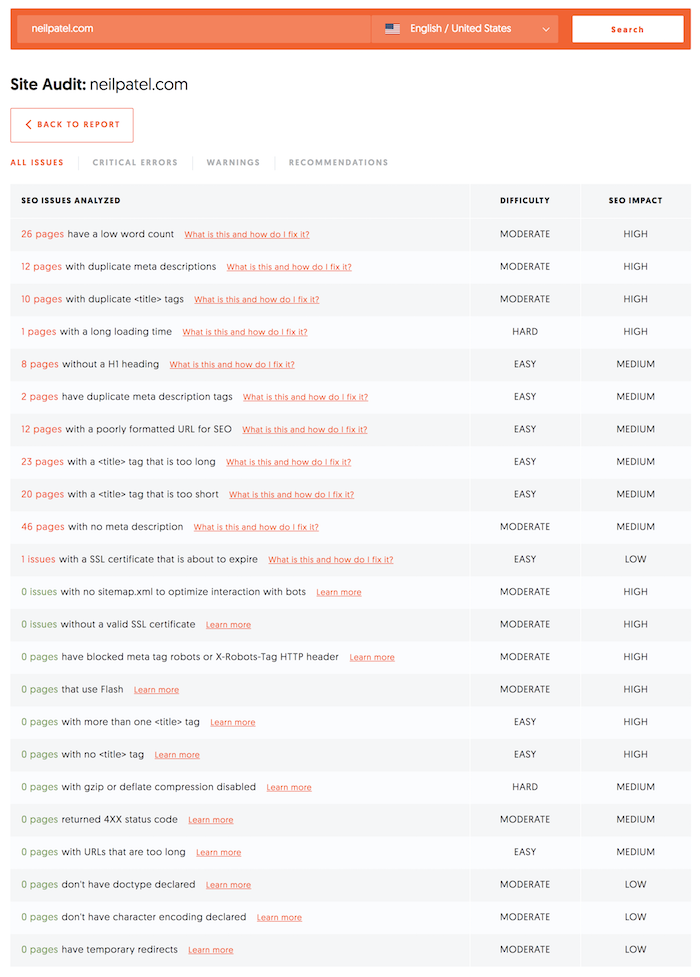Click Learn more for gzip compression disabled
The width and height of the screenshot is (700, 977).
click(289, 788)
